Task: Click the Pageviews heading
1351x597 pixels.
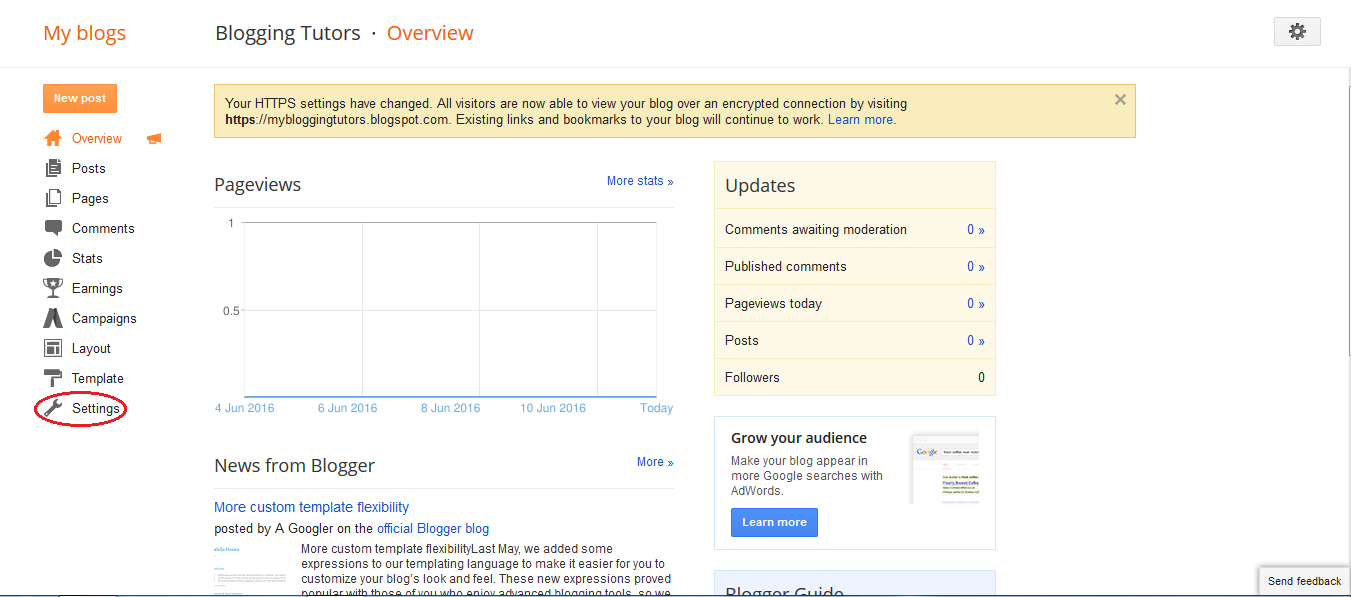Action: pos(257,185)
